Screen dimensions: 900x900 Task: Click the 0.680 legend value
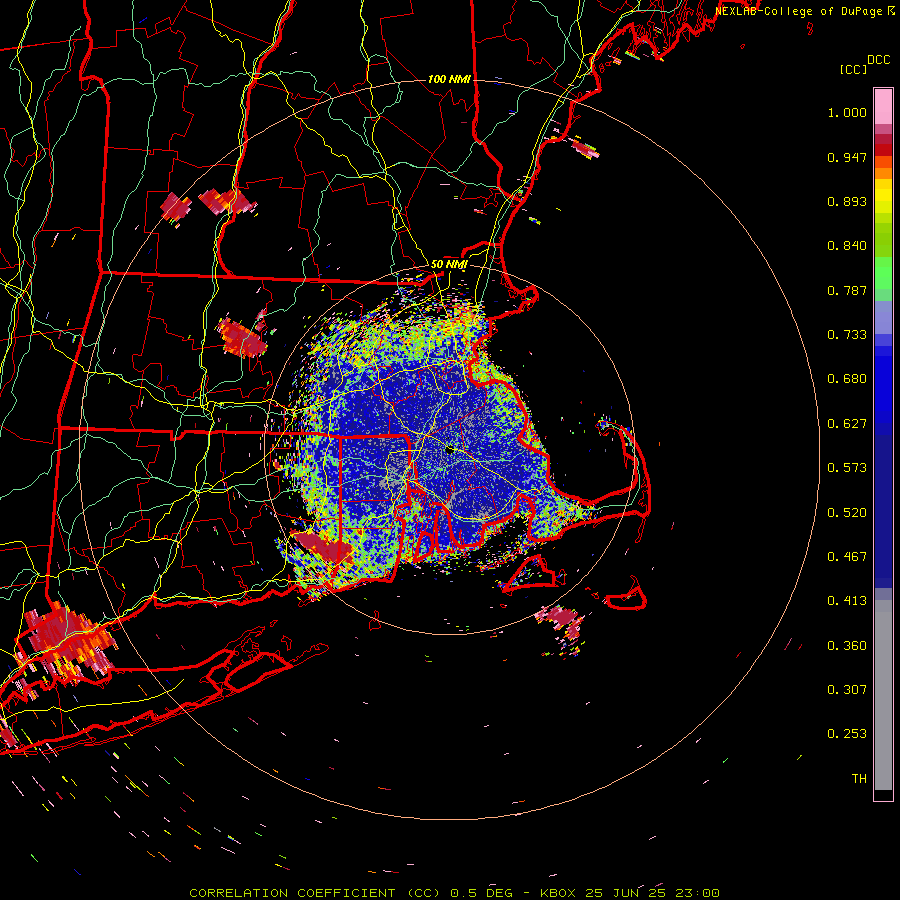coord(847,379)
